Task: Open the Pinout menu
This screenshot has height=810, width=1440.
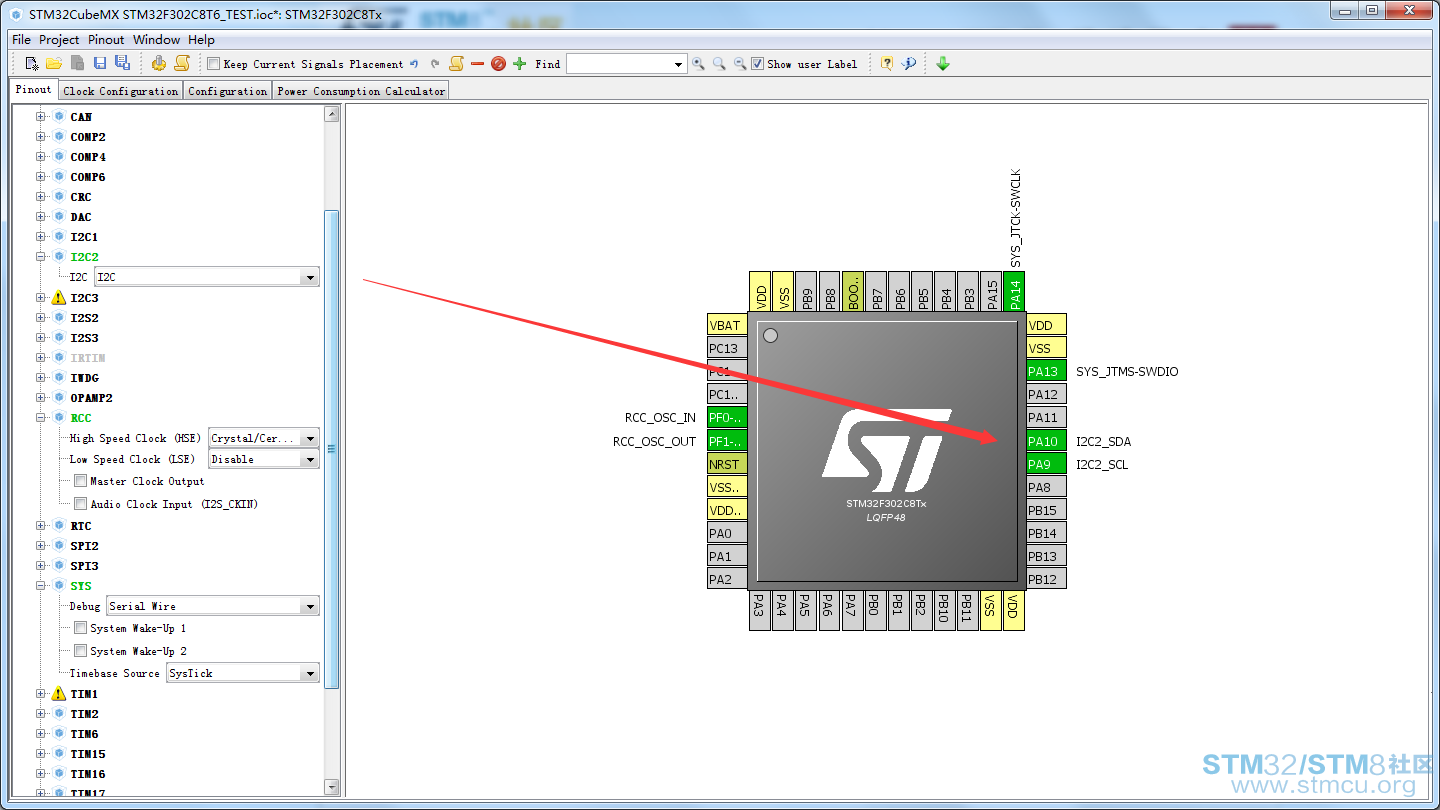Action: 106,40
